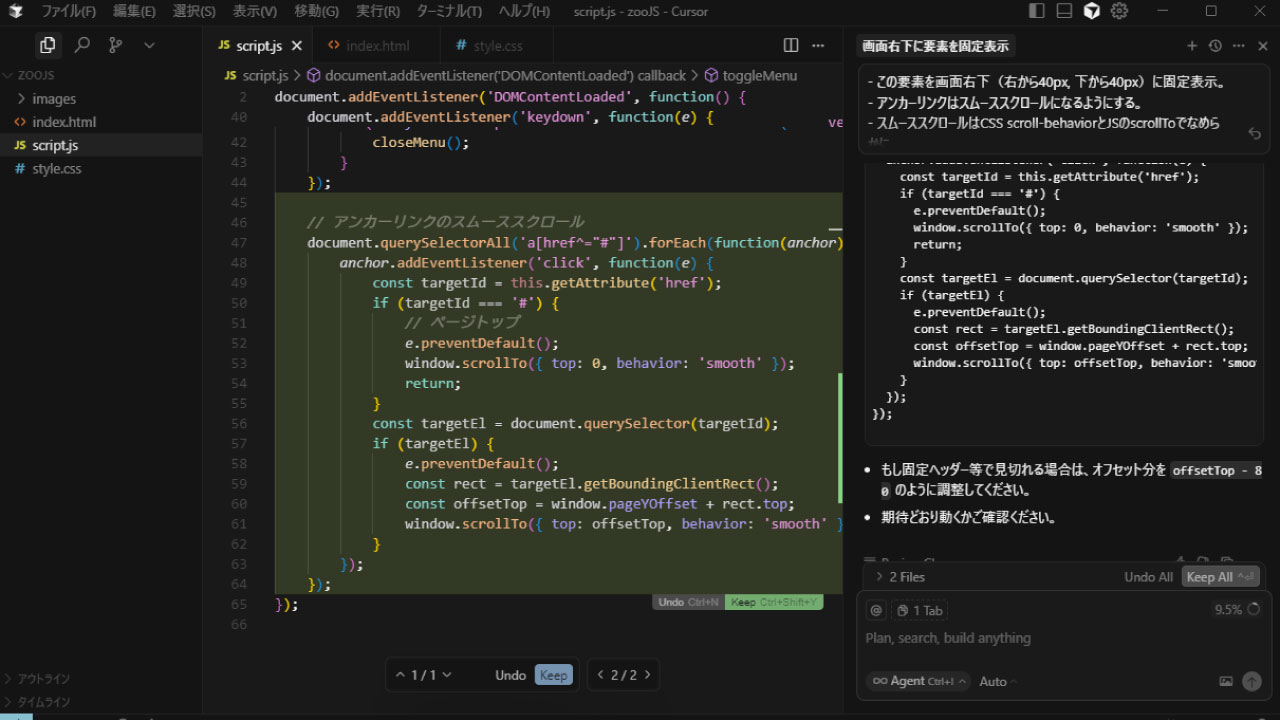Open style.css in the explorer tree
Image resolution: width=1280 pixels, height=720 pixels.
tap(101, 169)
